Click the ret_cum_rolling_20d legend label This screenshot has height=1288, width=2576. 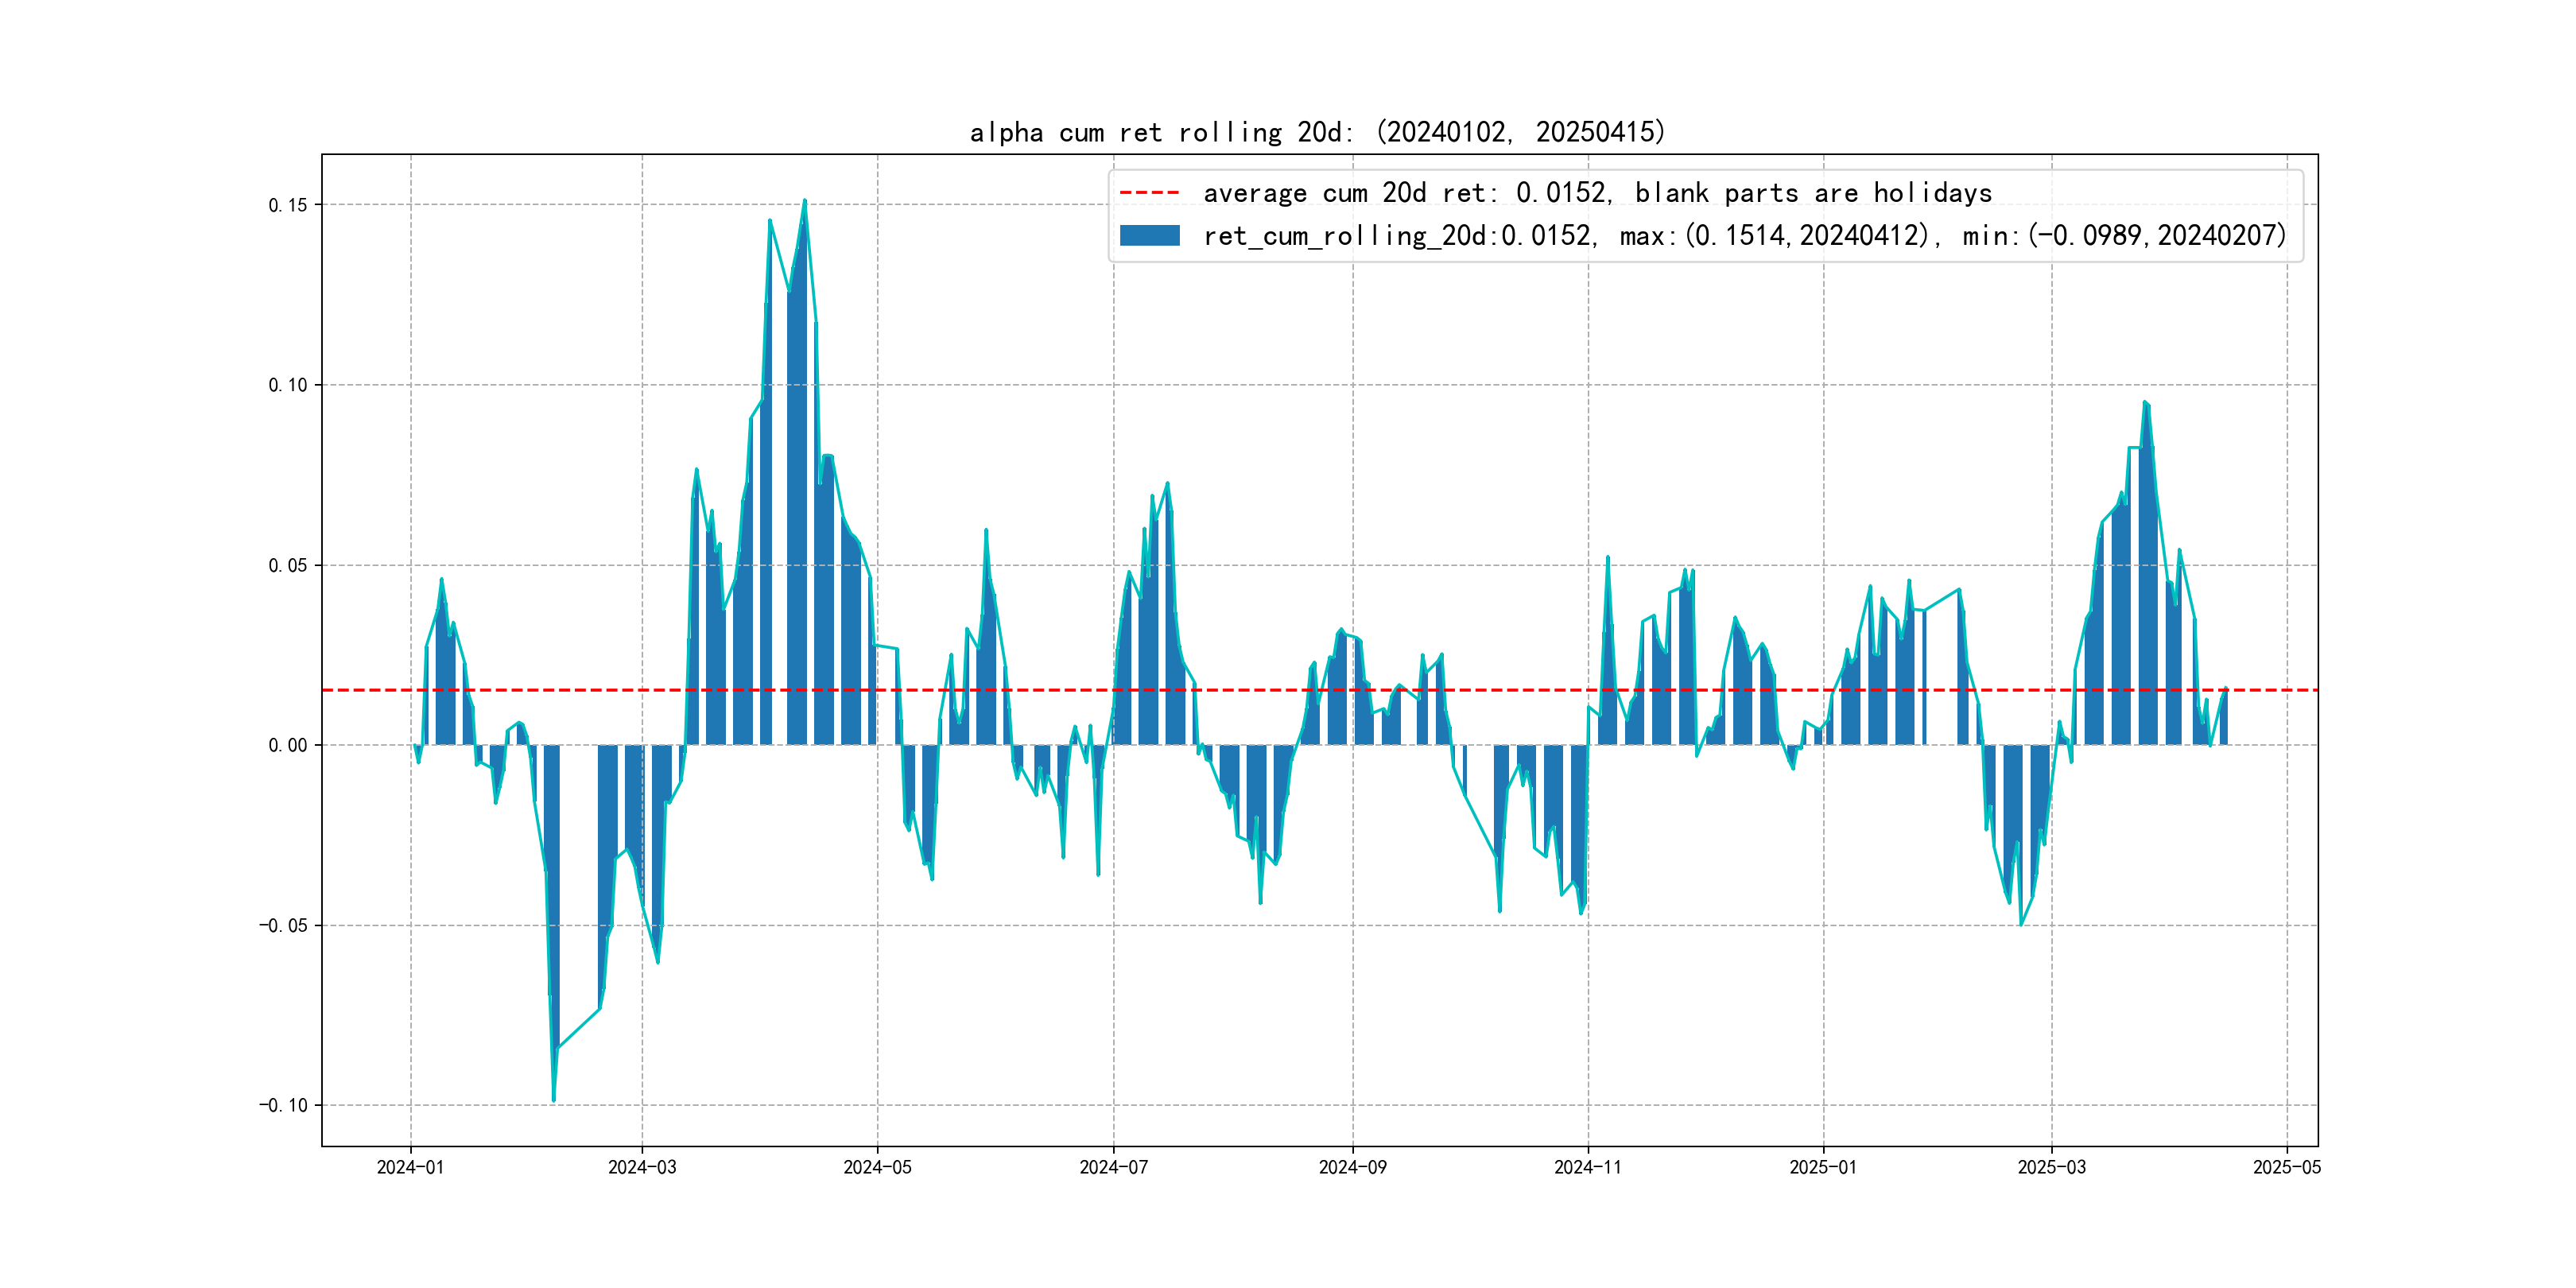pos(1744,236)
